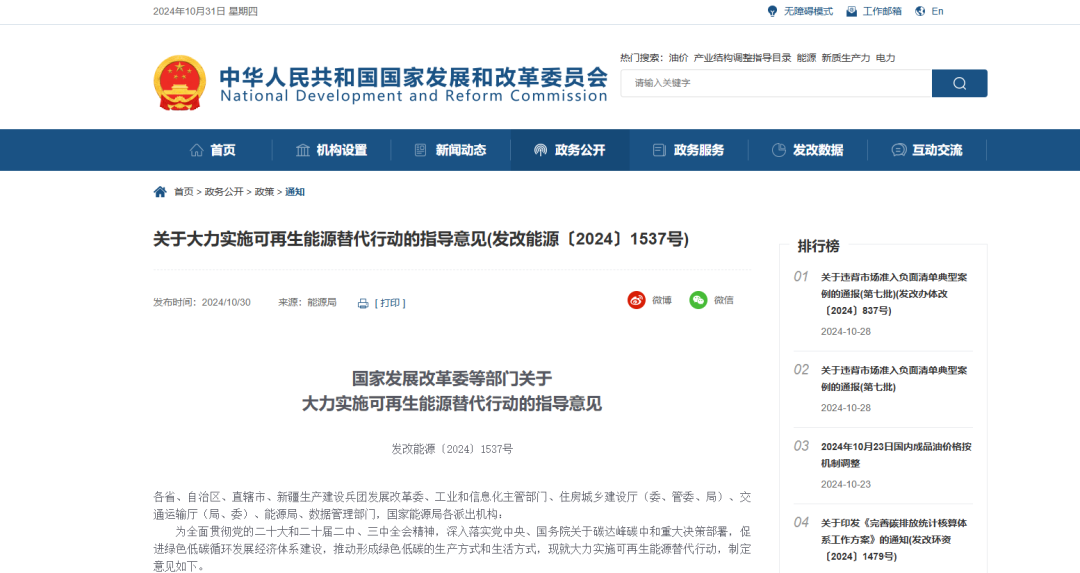Click hot search term 油价
Screen dimensions: 1080x573
[678, 58]
